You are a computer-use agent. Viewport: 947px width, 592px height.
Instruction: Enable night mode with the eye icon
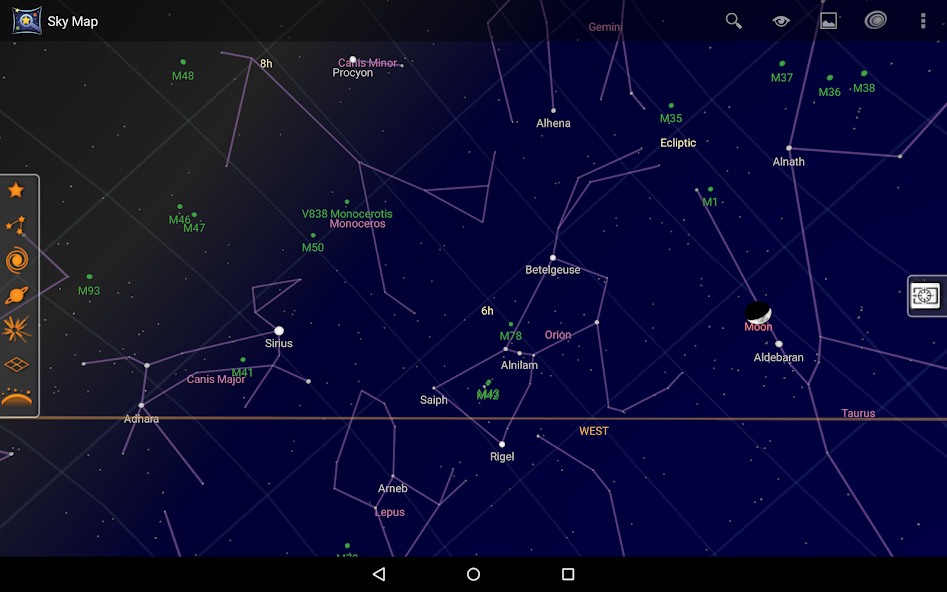(x=781, y=21)
